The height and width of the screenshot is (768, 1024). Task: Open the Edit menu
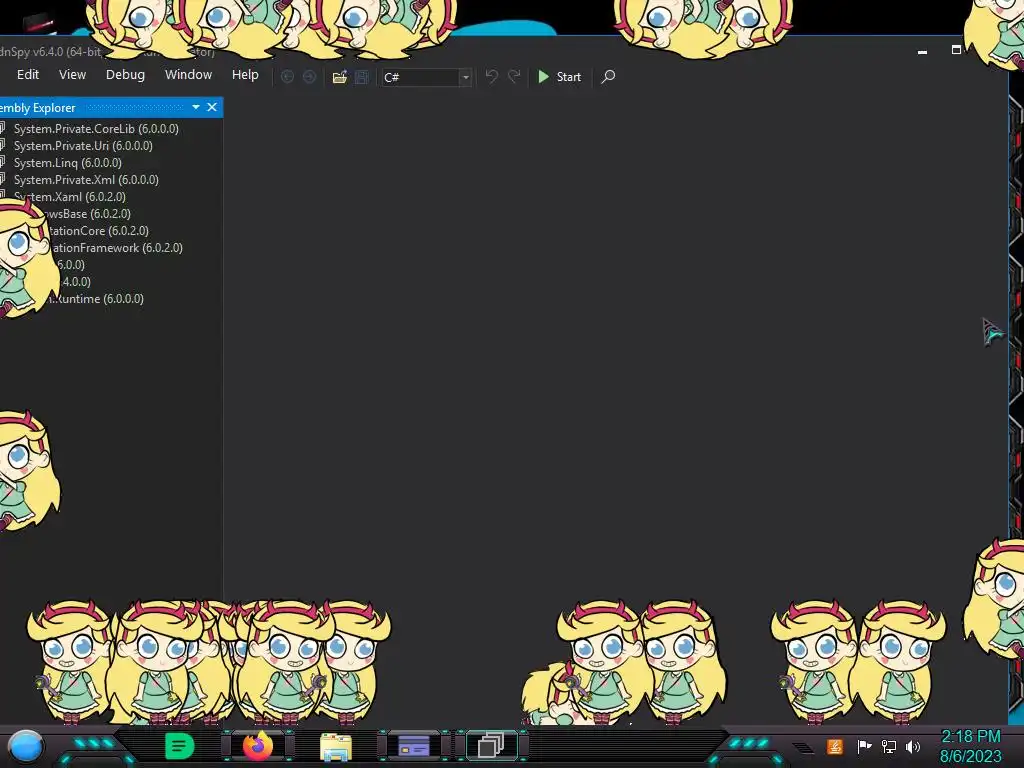coord(28,74)
